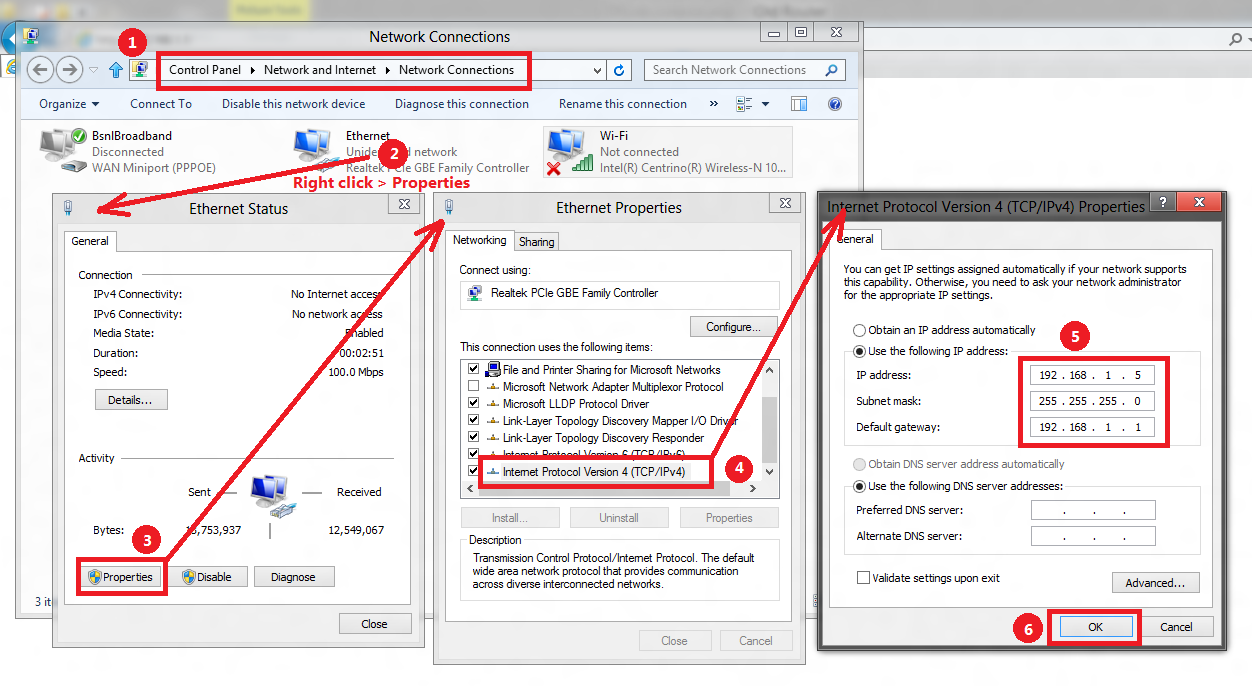Expand the Network and Internet breadcrumb arrow
1252x686 pixels.
click(388, 70)
